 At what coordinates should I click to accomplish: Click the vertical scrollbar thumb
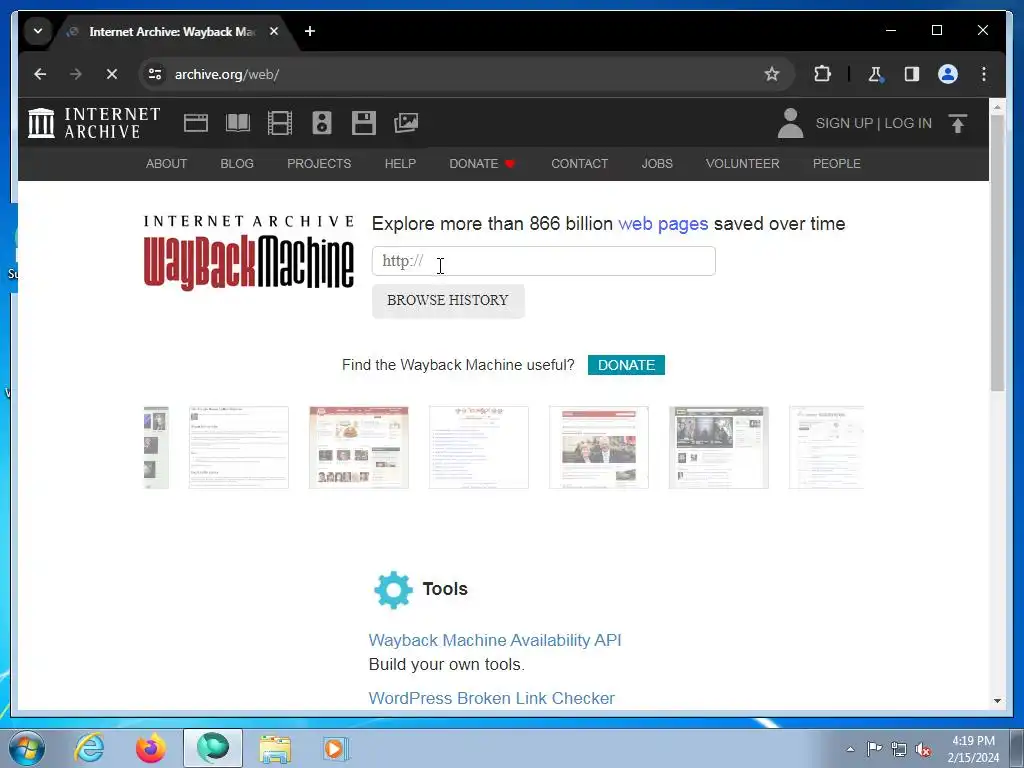pyautogui.click(x=997, y=253)
